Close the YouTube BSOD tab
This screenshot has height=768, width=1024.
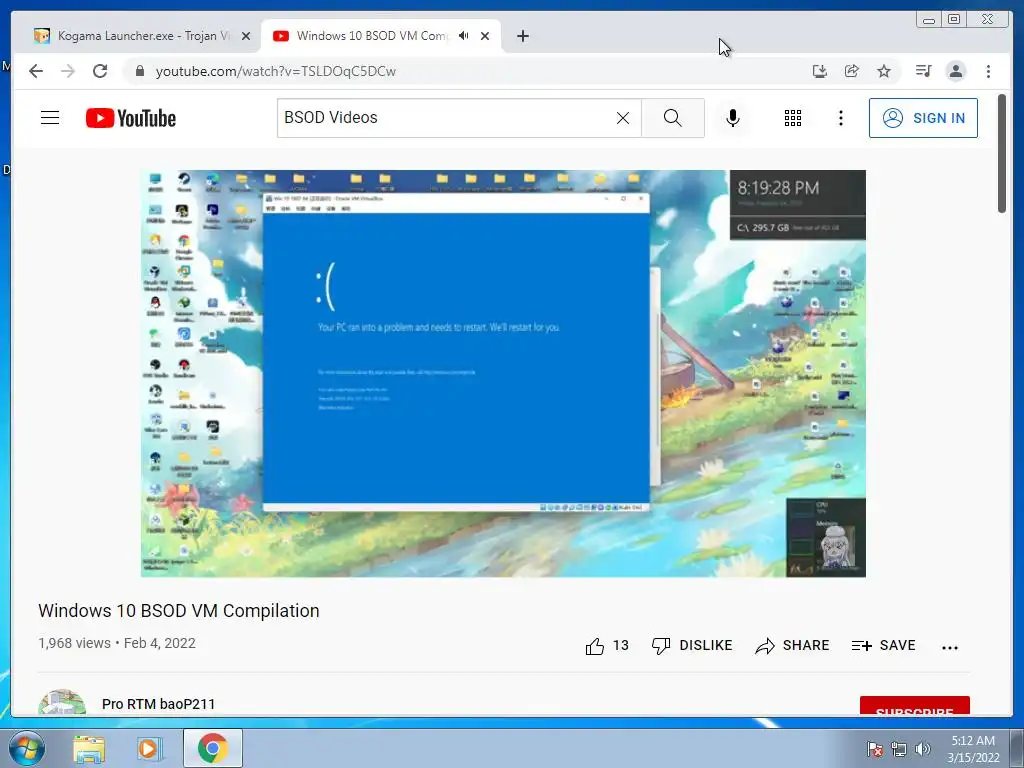(x=485, y=36)
